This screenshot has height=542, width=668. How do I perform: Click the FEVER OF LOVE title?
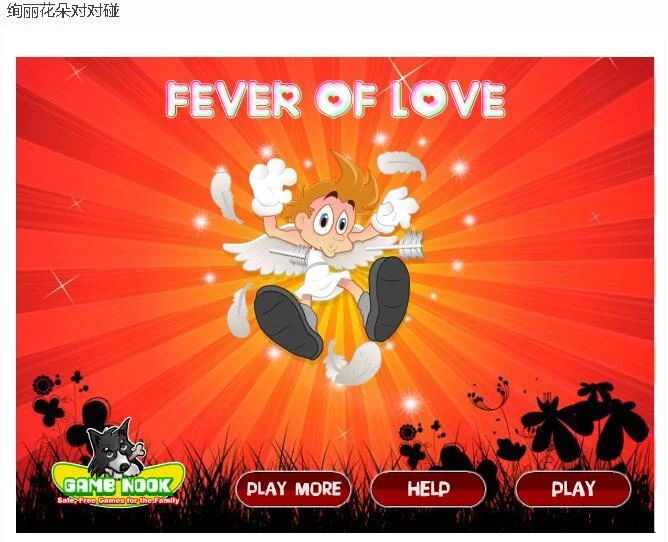pyautogui.click(x=336, y=99)
